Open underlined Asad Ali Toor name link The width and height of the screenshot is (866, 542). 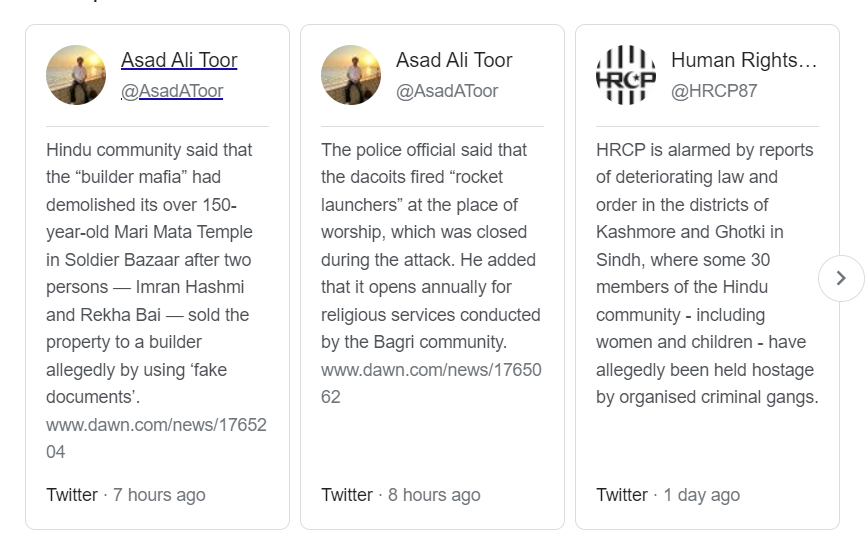click(179, 60)
